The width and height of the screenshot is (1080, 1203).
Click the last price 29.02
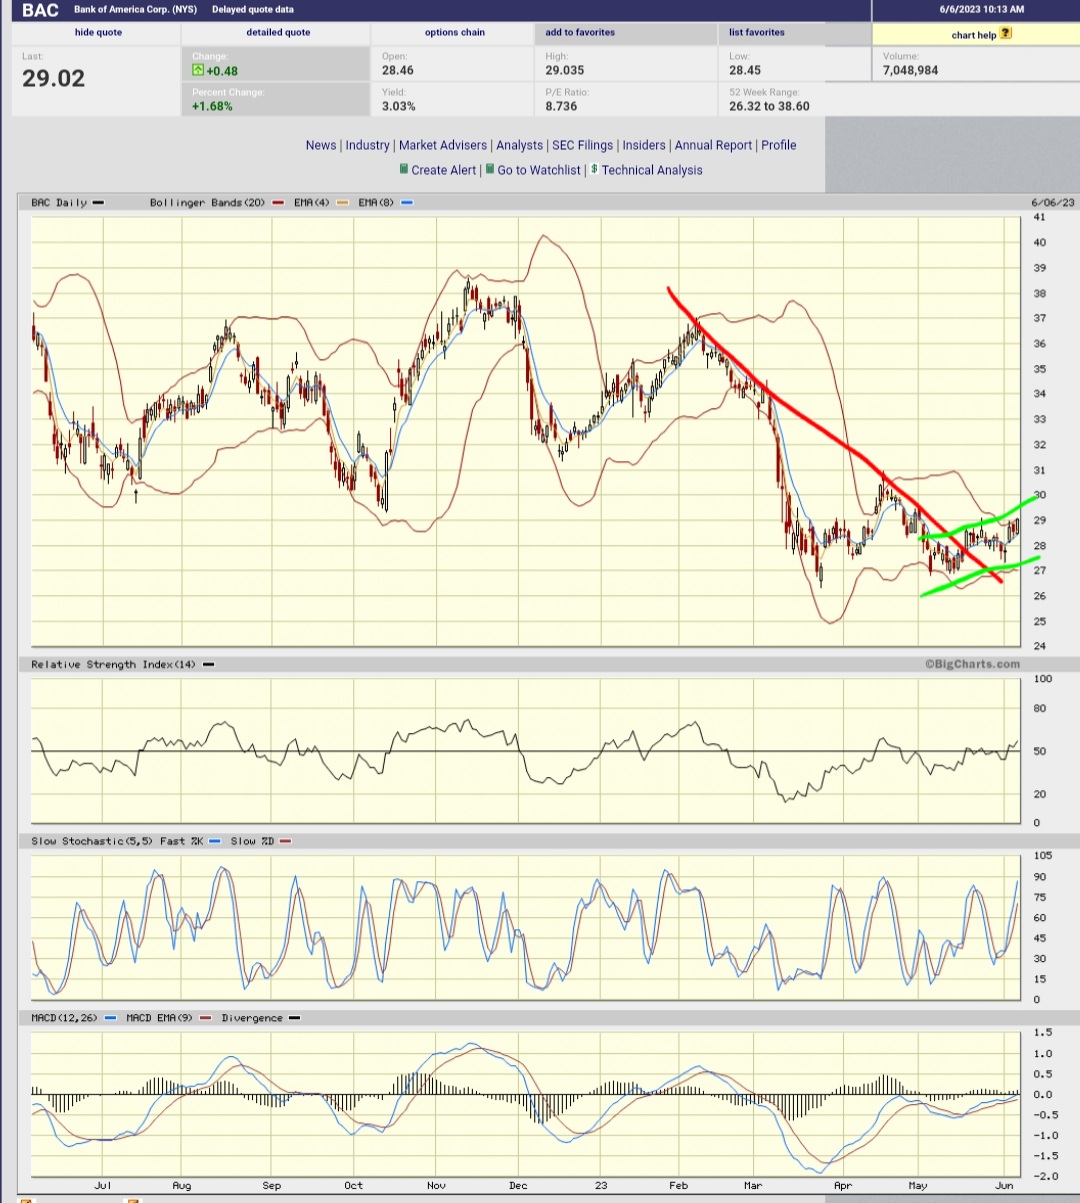click(x=54, y=78)
